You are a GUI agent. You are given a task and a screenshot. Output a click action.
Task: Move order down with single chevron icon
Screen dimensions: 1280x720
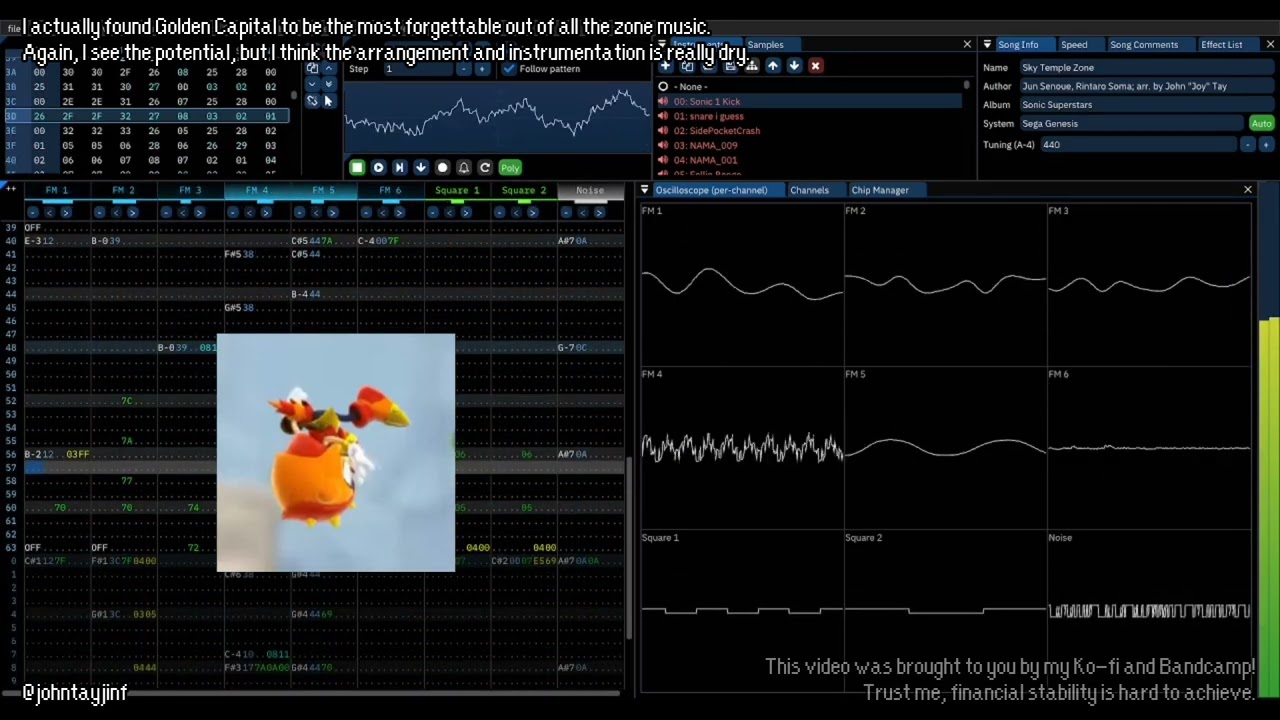click(312, 85)
